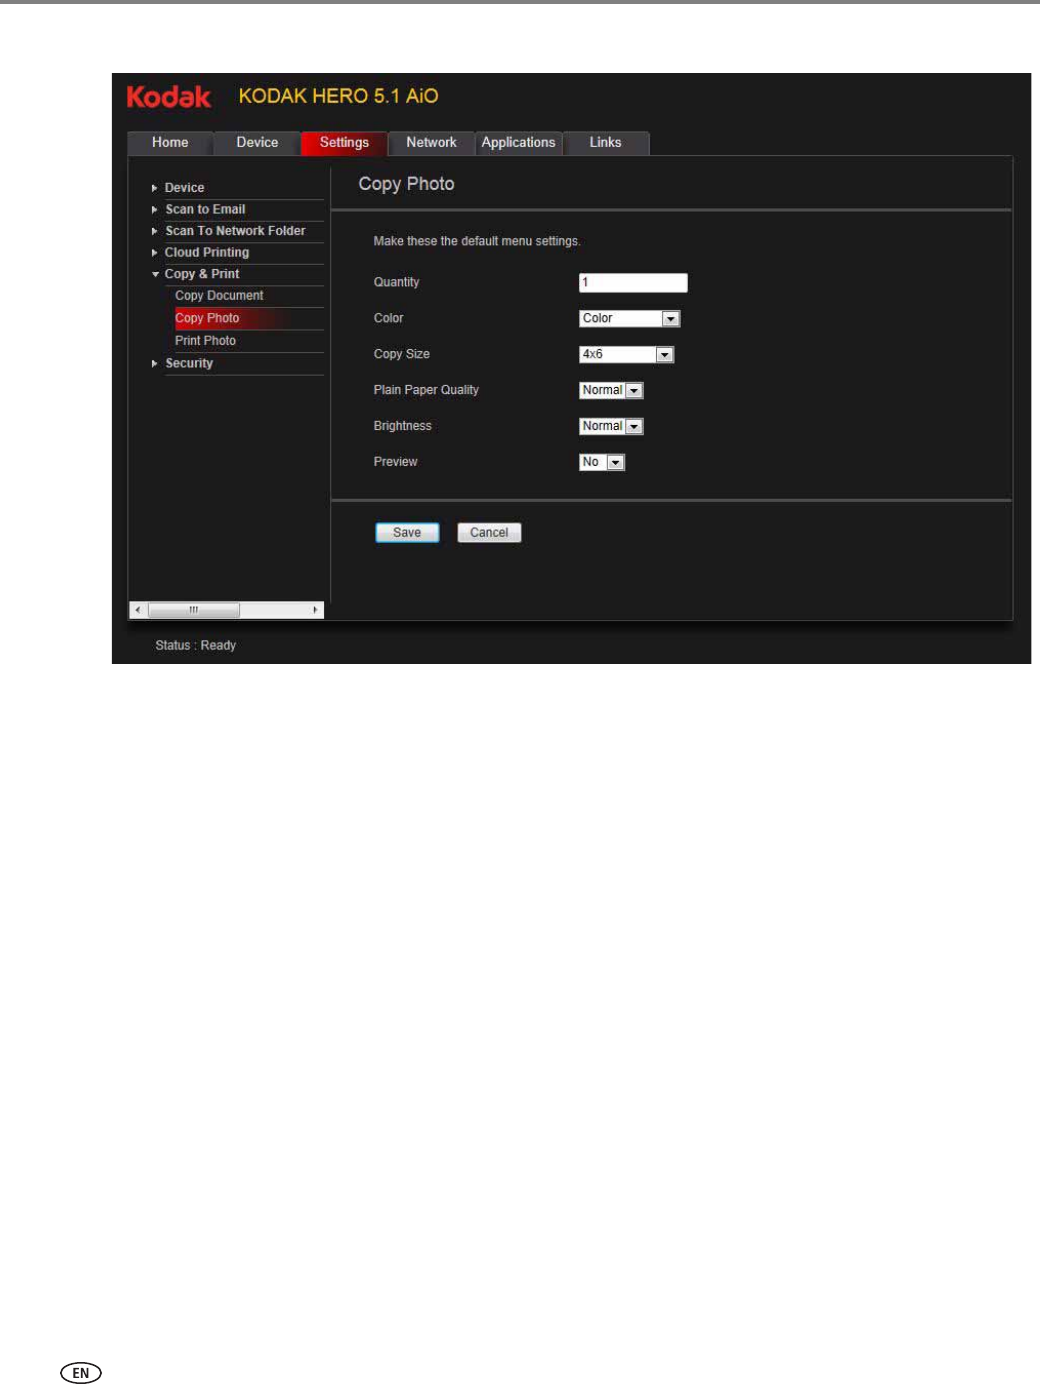Open the Copy Size dropdown

[x=627, y=355]
